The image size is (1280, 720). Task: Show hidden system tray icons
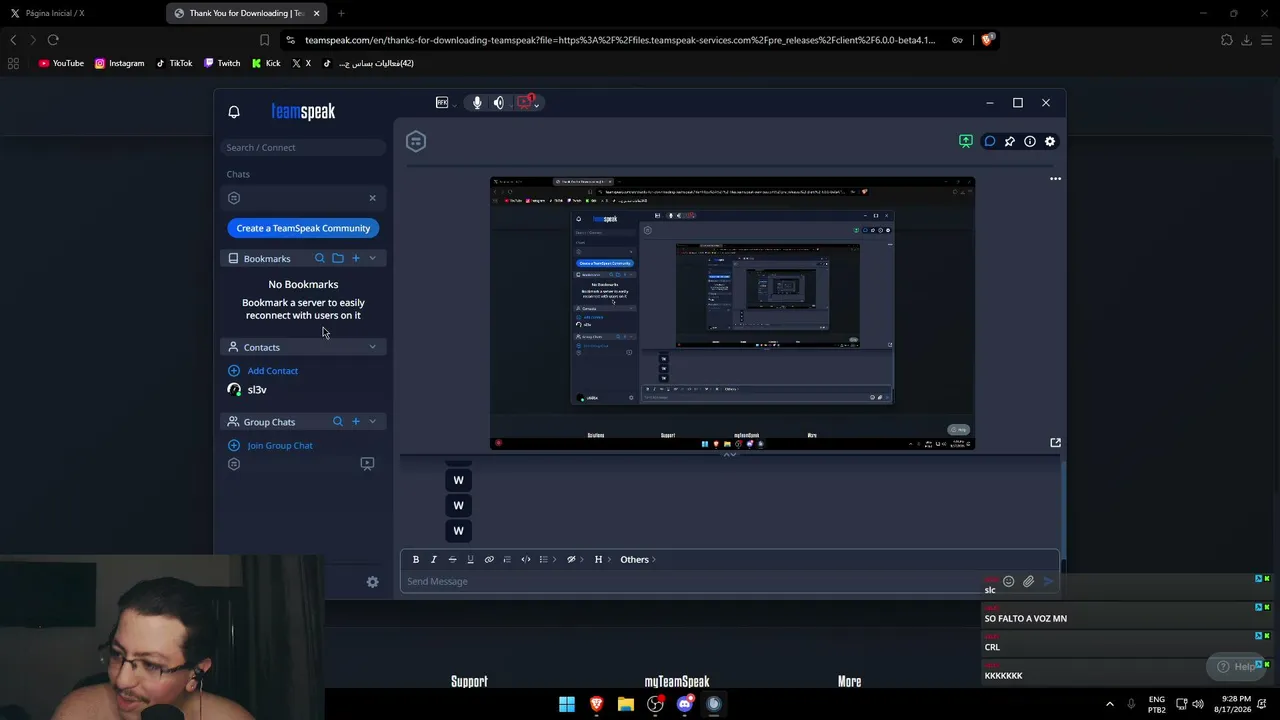(1109, 704)
